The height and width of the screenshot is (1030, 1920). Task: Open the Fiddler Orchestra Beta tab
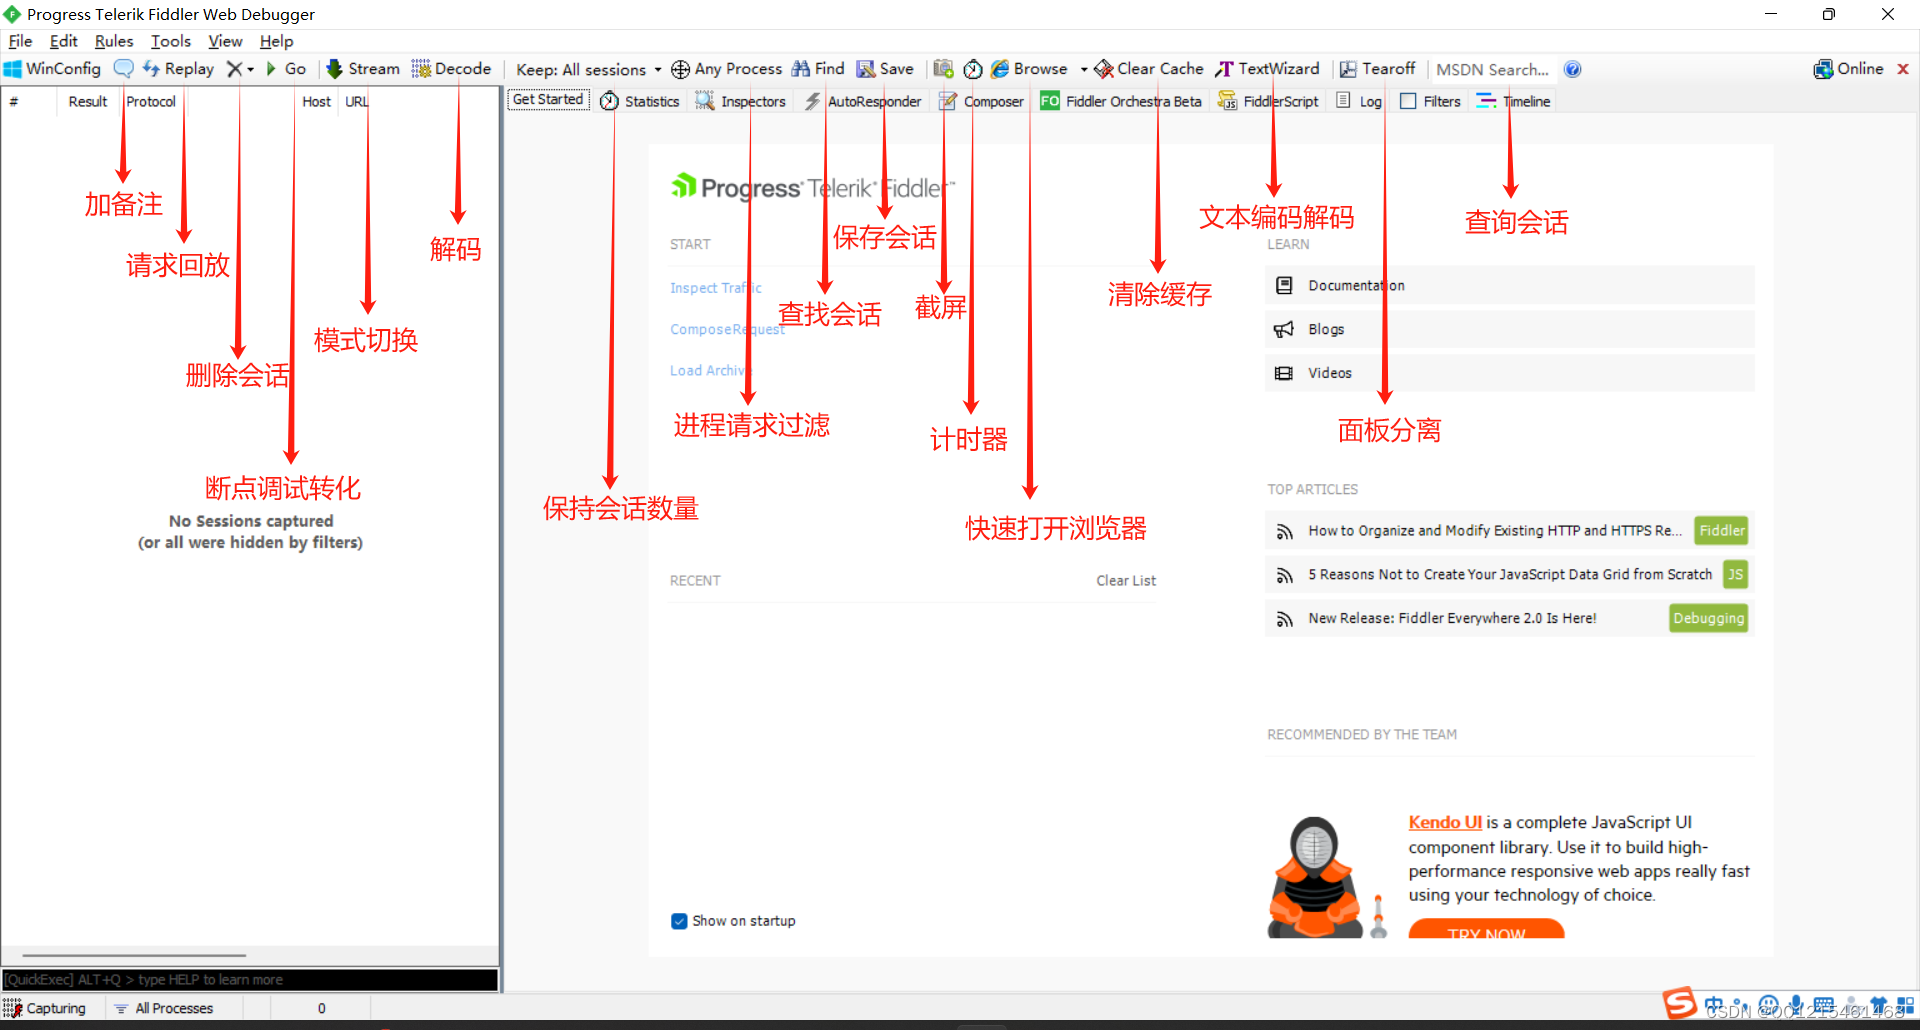(1121, 101)
